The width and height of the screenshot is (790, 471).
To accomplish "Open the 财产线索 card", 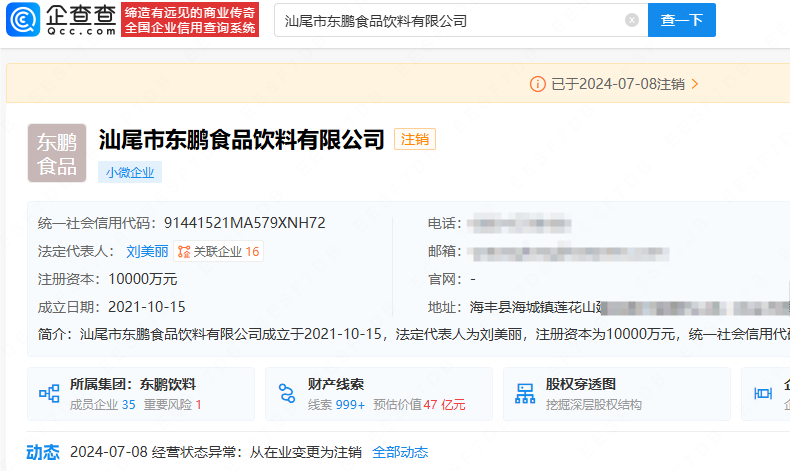I will coord(379,394).
